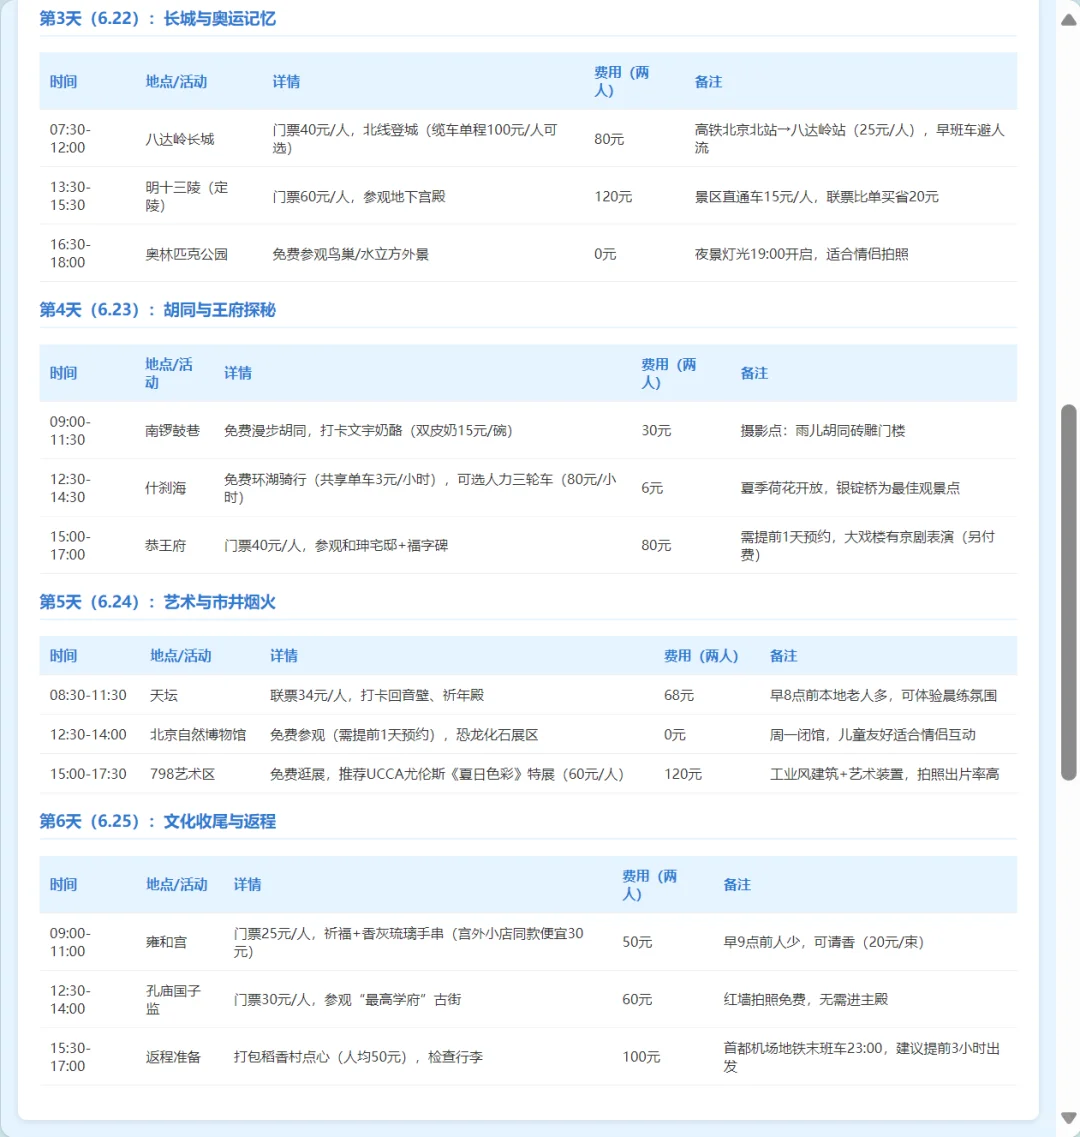Click the 南锣鼓巷 cell
This screenshot has height=1137, width=1080.
coord(173,430)
